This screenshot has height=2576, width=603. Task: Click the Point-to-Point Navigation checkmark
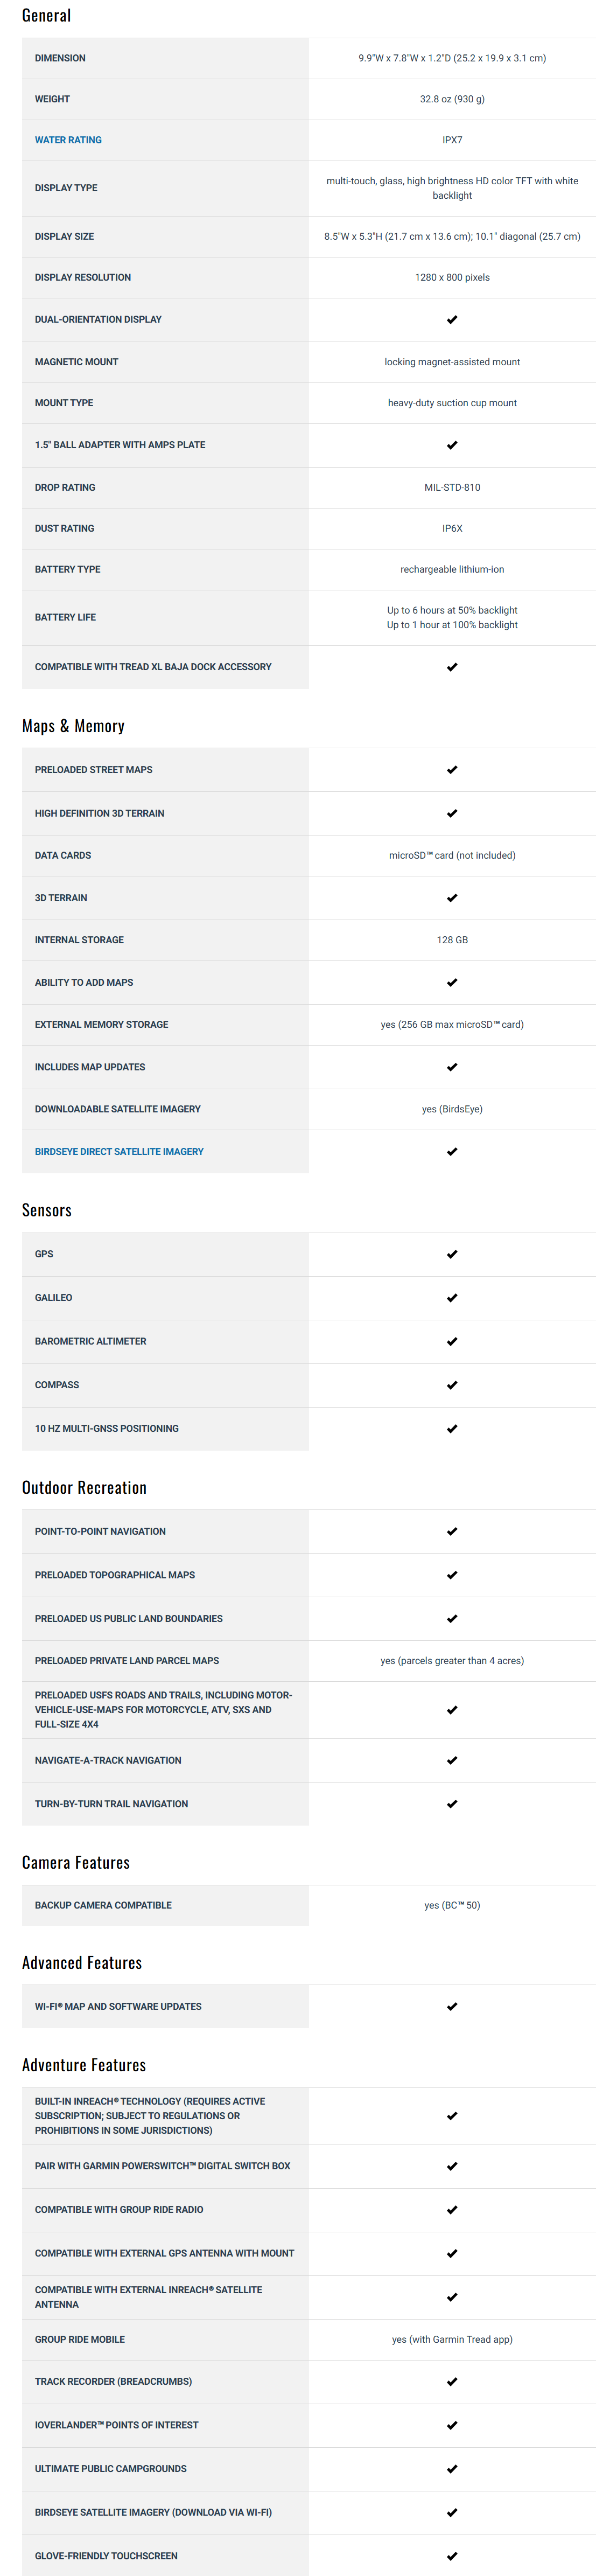click(x=452, y=1532)
